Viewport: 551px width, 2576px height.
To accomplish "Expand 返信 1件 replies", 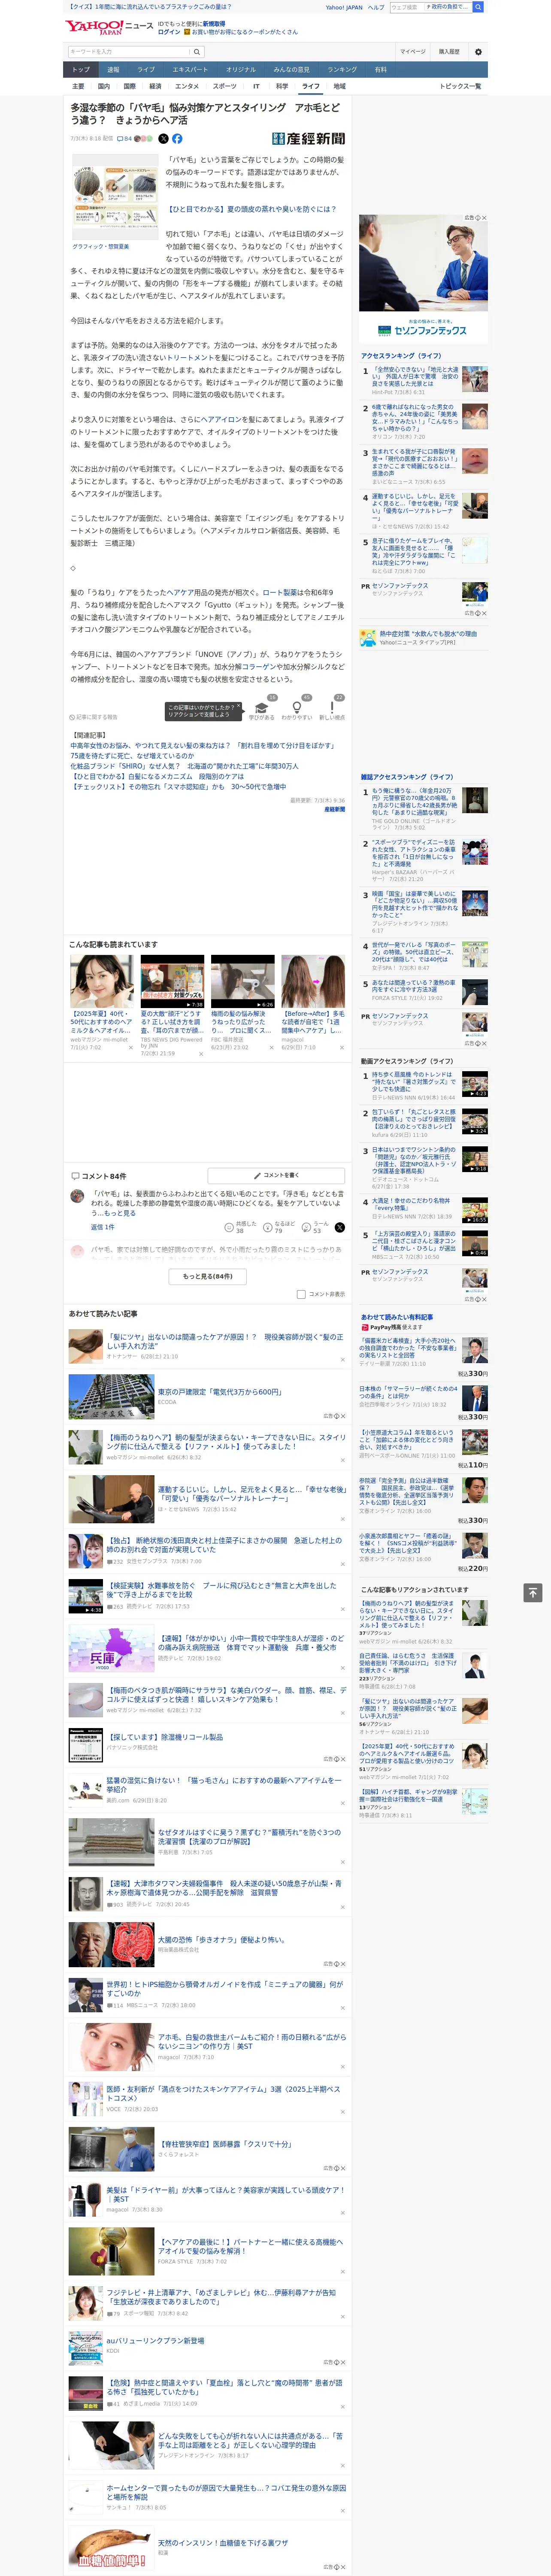I will (103, 1227).
